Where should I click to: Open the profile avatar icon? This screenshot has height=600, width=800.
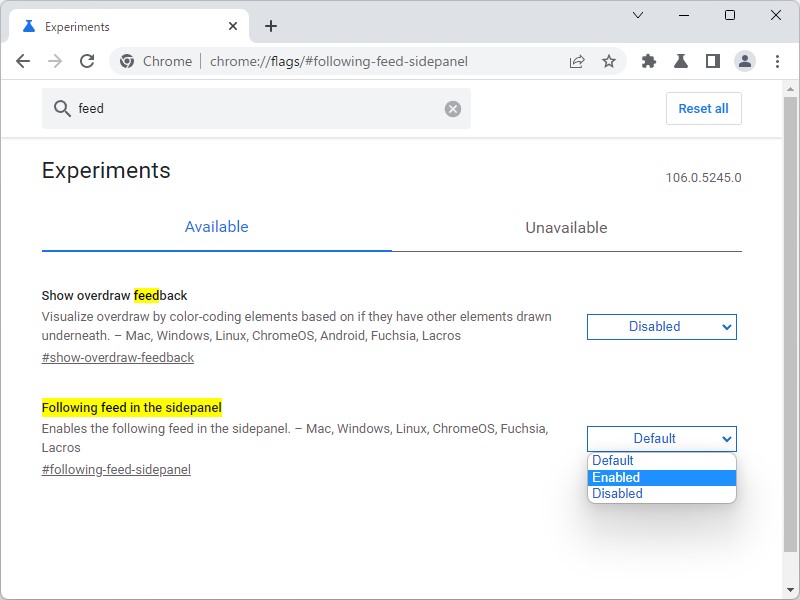pyautogui.click(x=745, y=61)
